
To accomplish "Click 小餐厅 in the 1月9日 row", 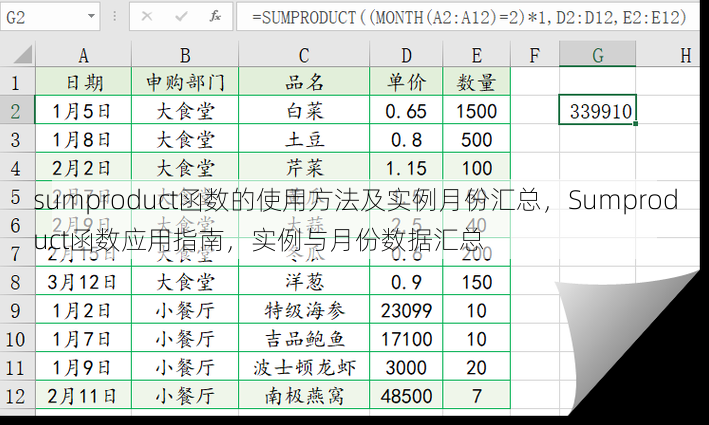I will (185, 367).
